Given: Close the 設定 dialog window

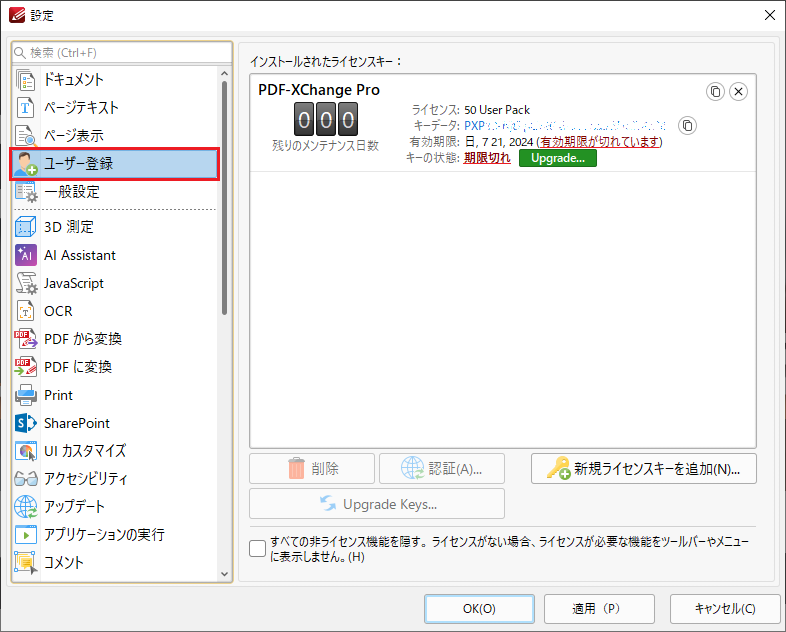Looking at the screenshot, I should (770, 16).
